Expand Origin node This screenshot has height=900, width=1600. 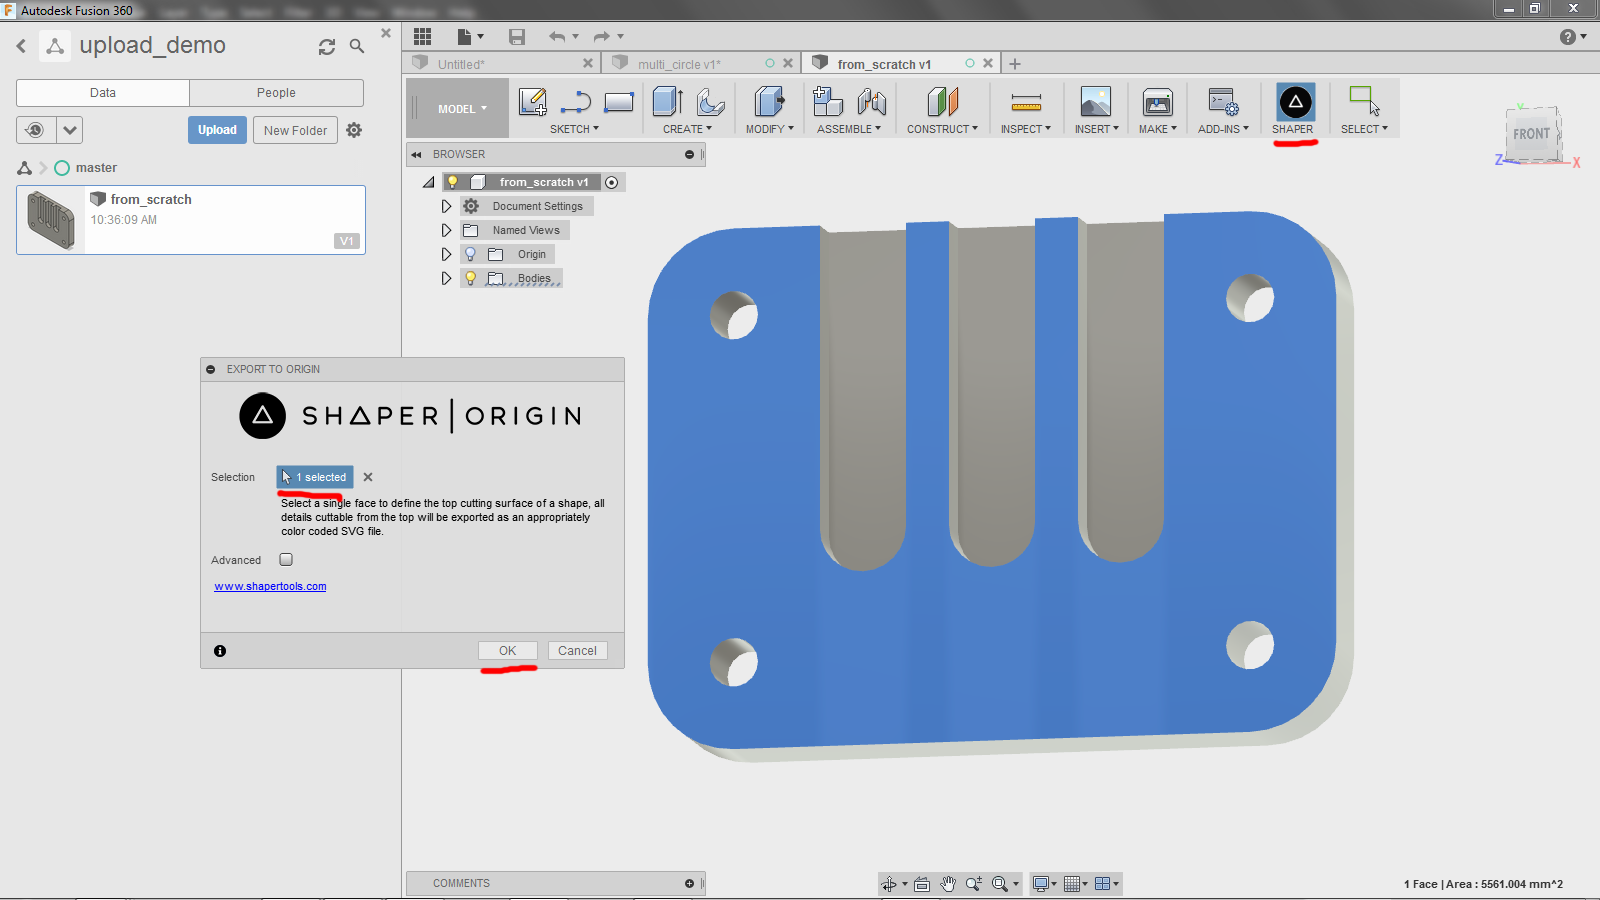pyautogui.click(x=446, y=254)
